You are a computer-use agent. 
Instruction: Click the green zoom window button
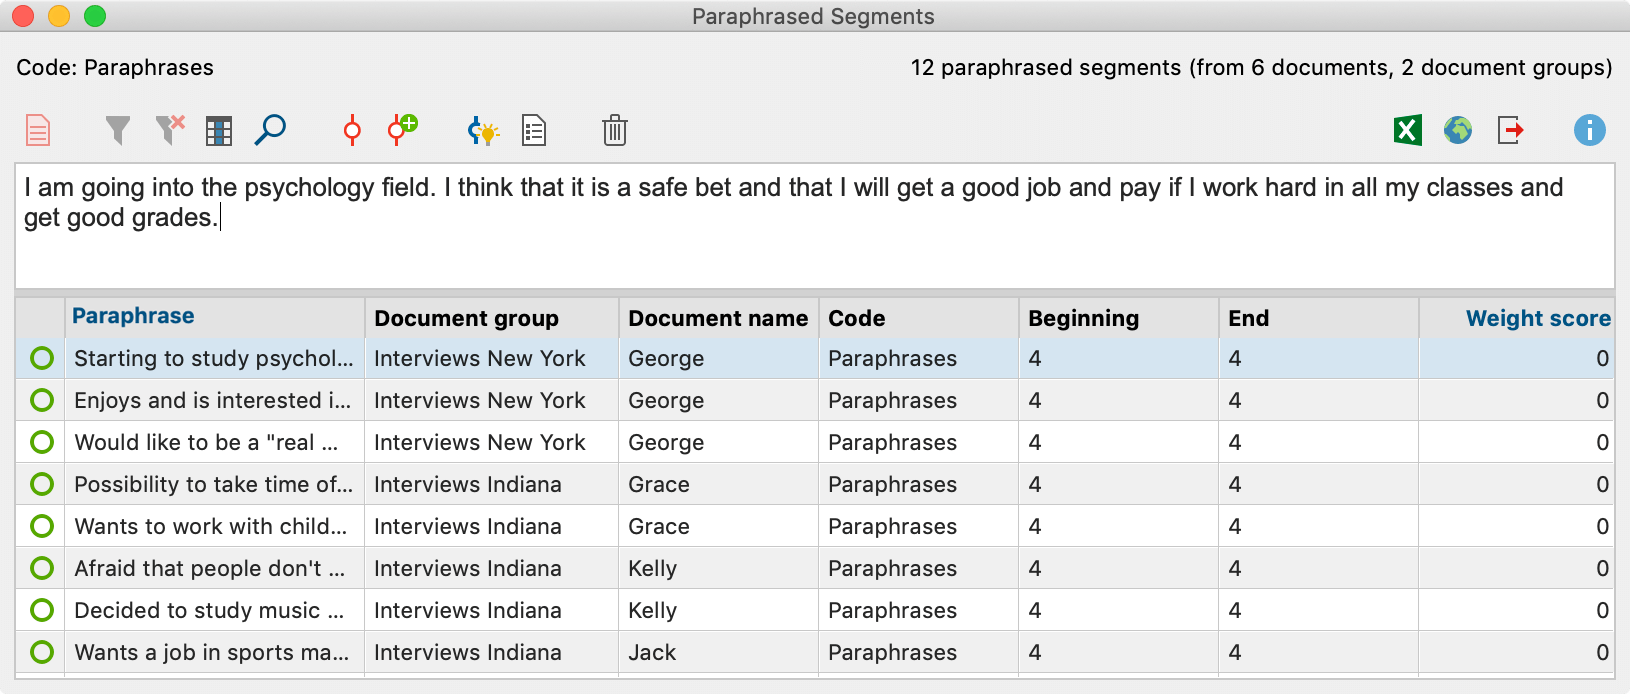(x=95, y=16)
